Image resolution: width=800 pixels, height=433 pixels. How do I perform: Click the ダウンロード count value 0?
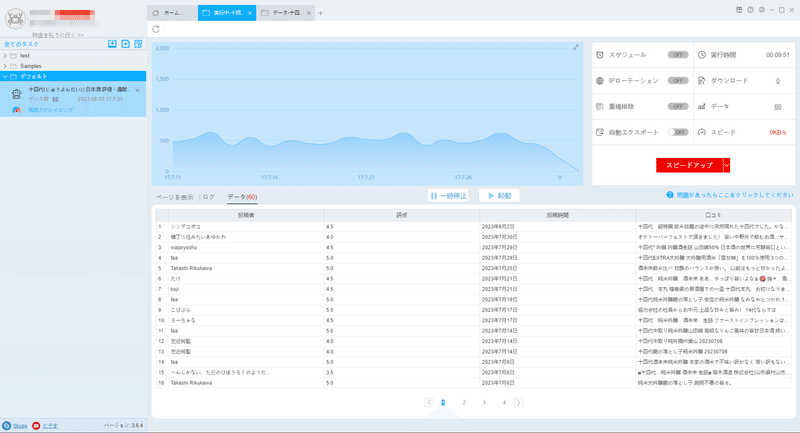[x=778, y=81]
